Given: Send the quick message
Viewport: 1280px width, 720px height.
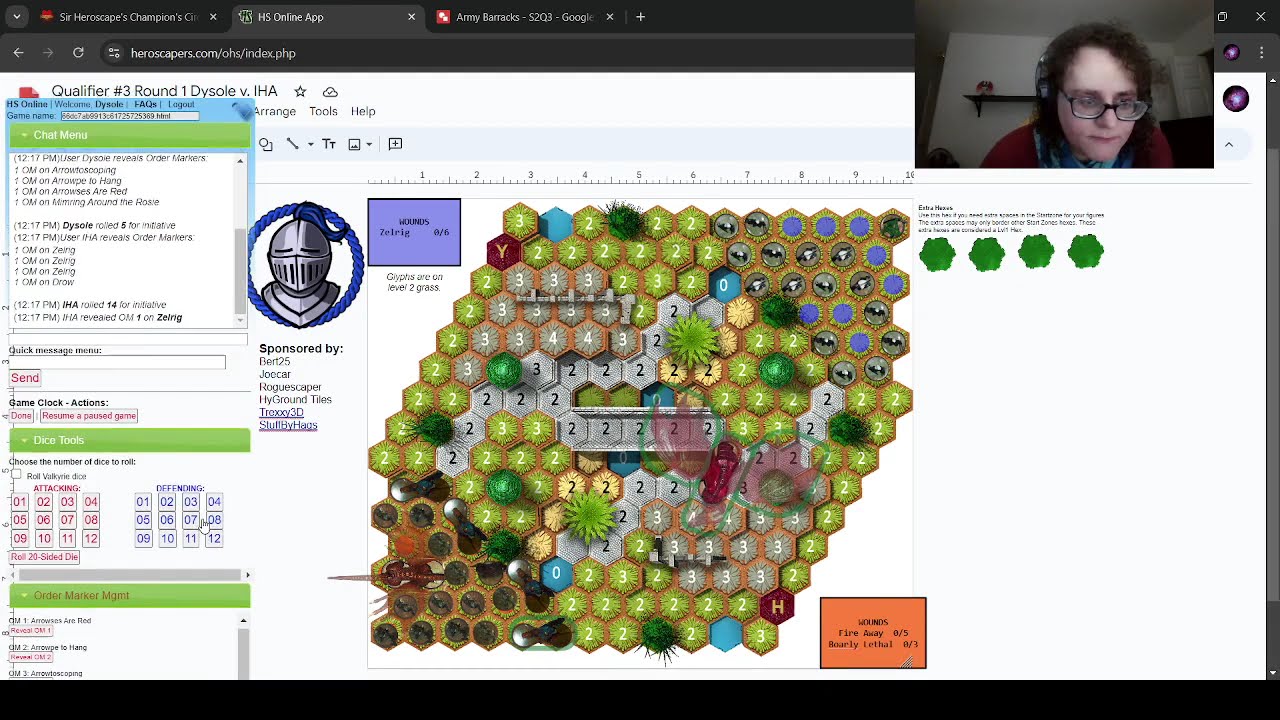Looking at the screenshot, I should click(x=25, y=378).
